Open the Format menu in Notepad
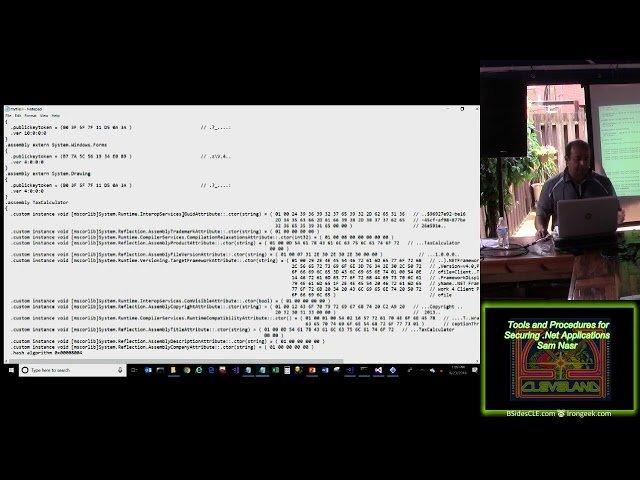 click(x=30, y=115)
